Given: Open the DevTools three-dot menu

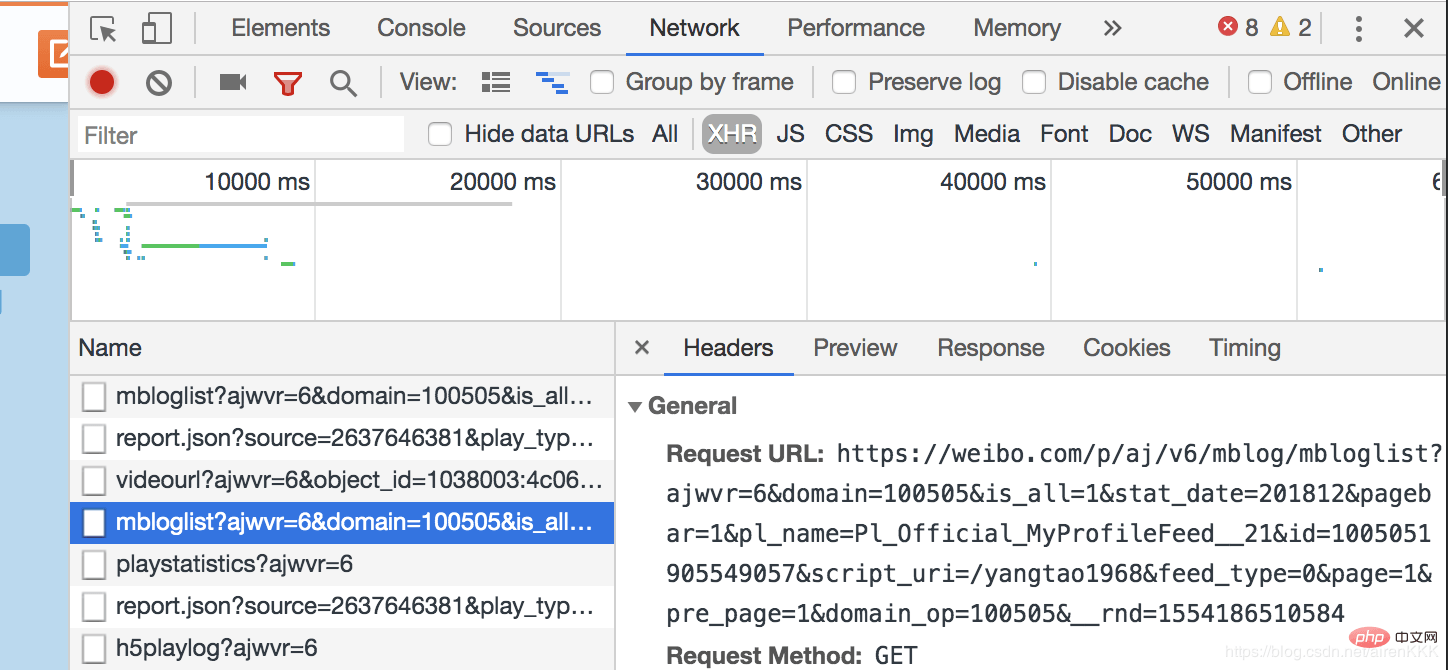Looking at the screenshot, I should coord(1358,28).
